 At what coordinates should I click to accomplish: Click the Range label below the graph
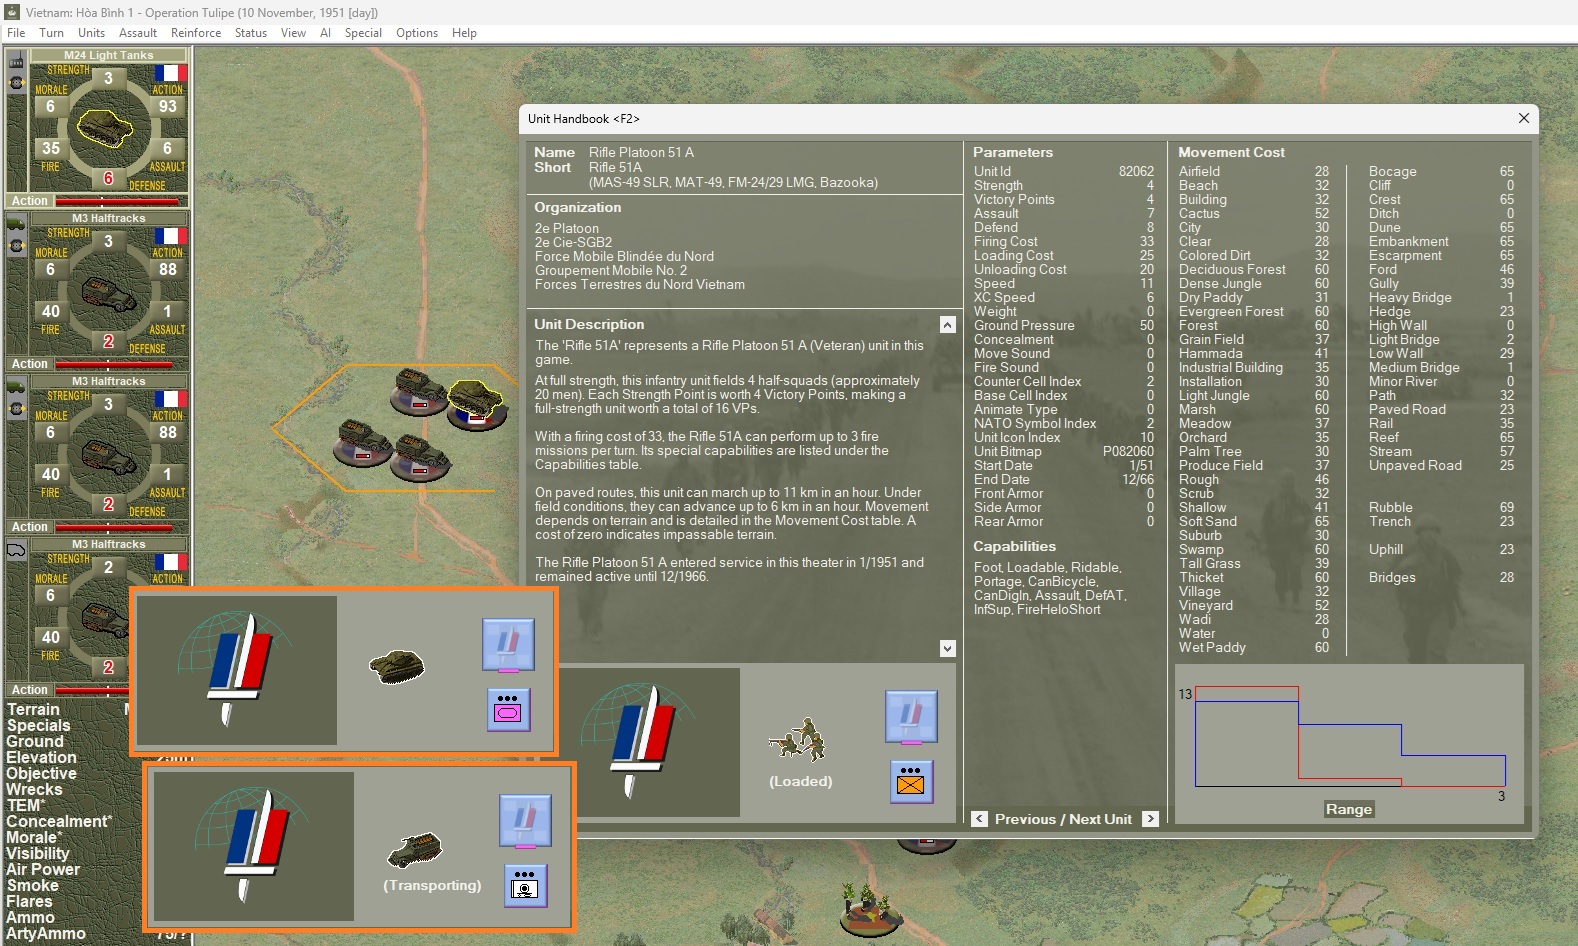1349,809
